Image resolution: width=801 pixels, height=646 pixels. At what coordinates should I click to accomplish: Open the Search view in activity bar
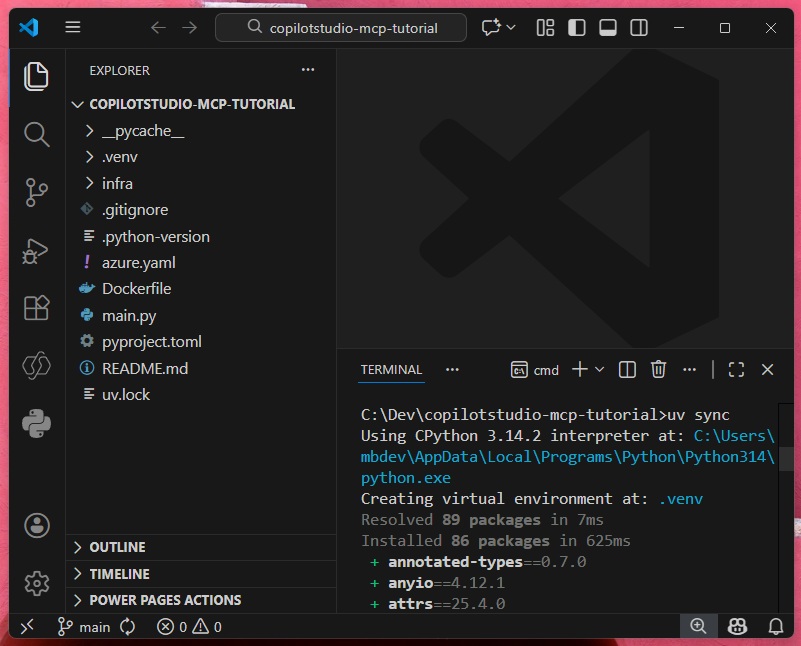click(36, 134)
